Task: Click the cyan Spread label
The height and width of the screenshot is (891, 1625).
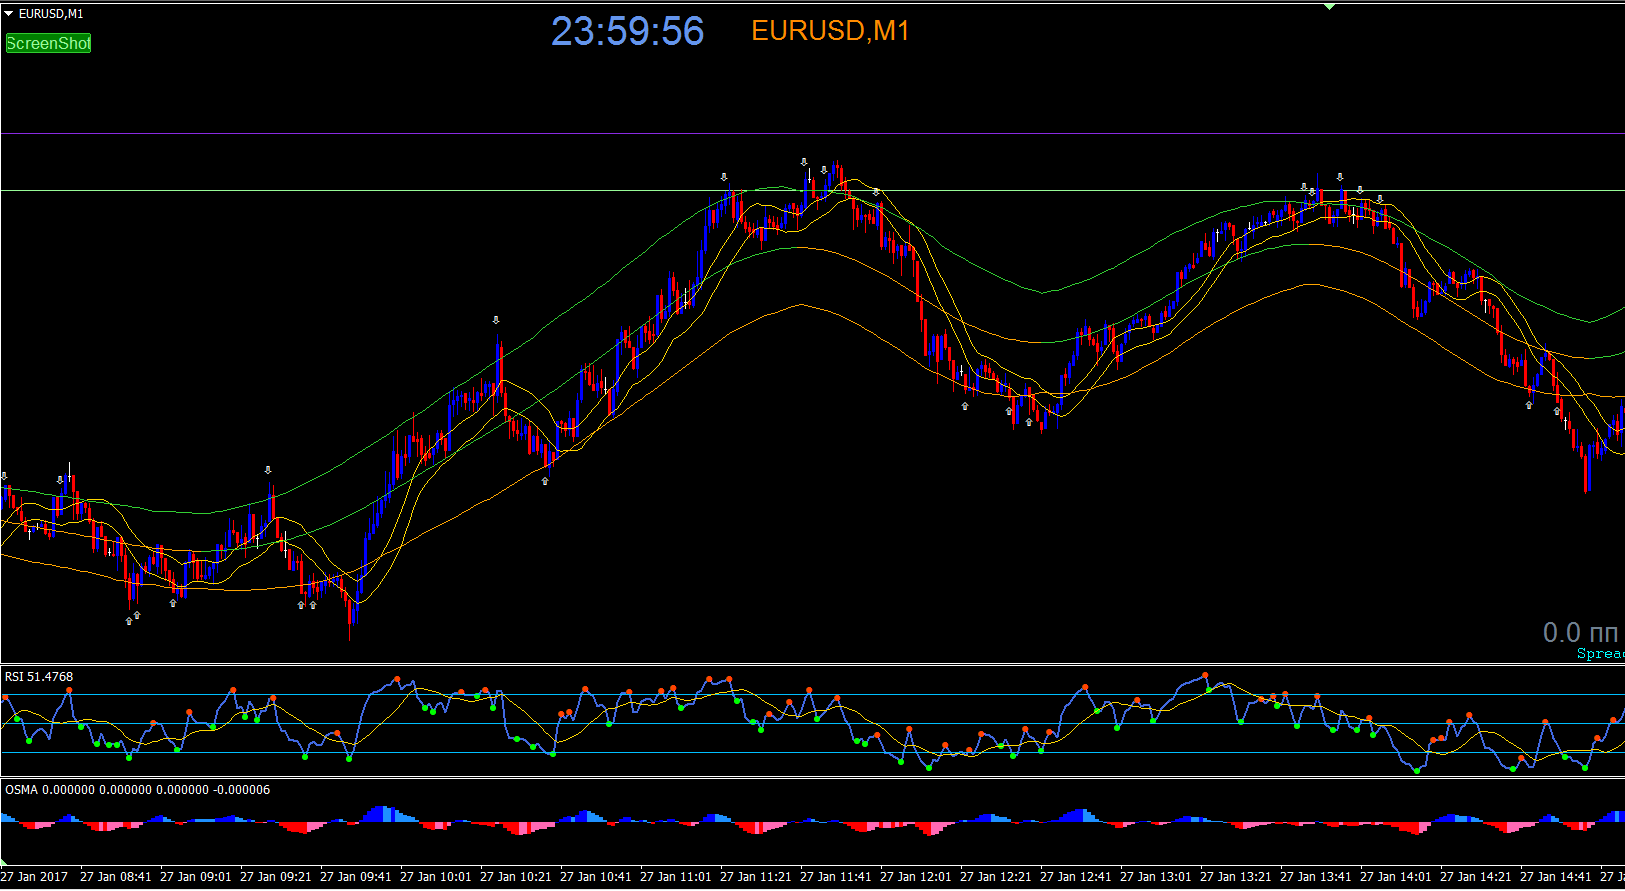Action: 1600,653
